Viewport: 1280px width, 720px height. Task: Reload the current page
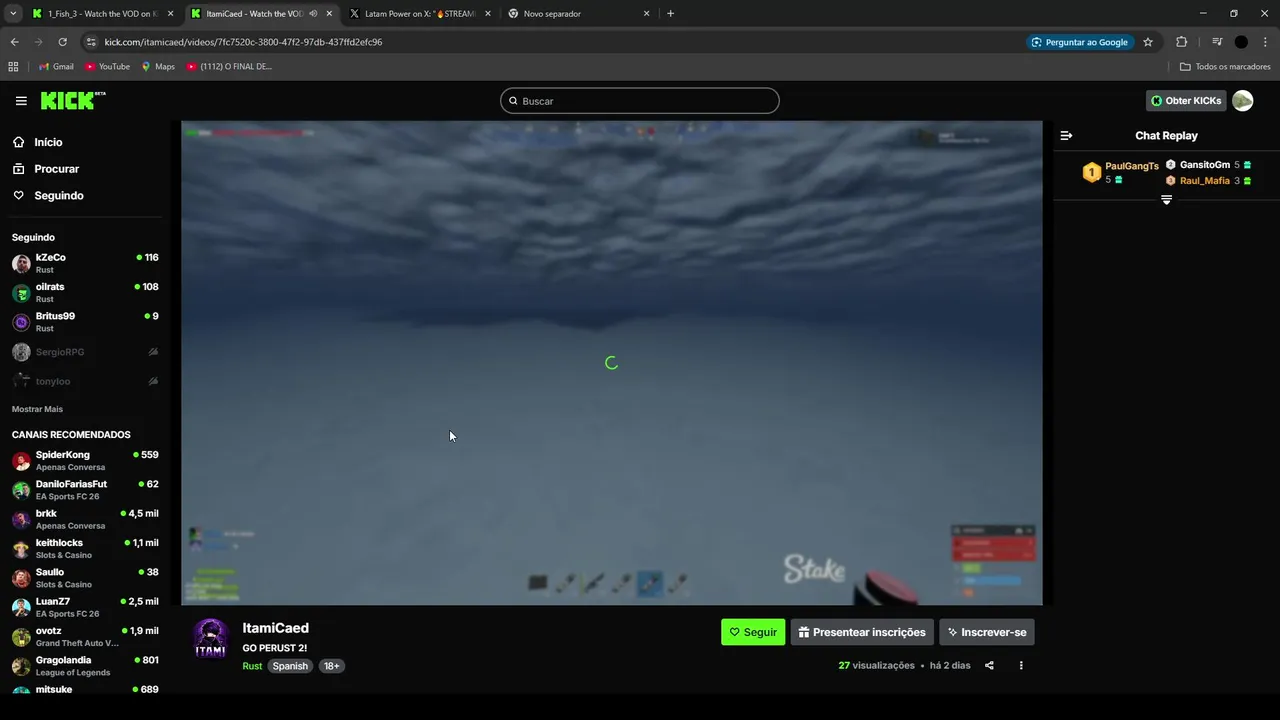tap(62, 42)
